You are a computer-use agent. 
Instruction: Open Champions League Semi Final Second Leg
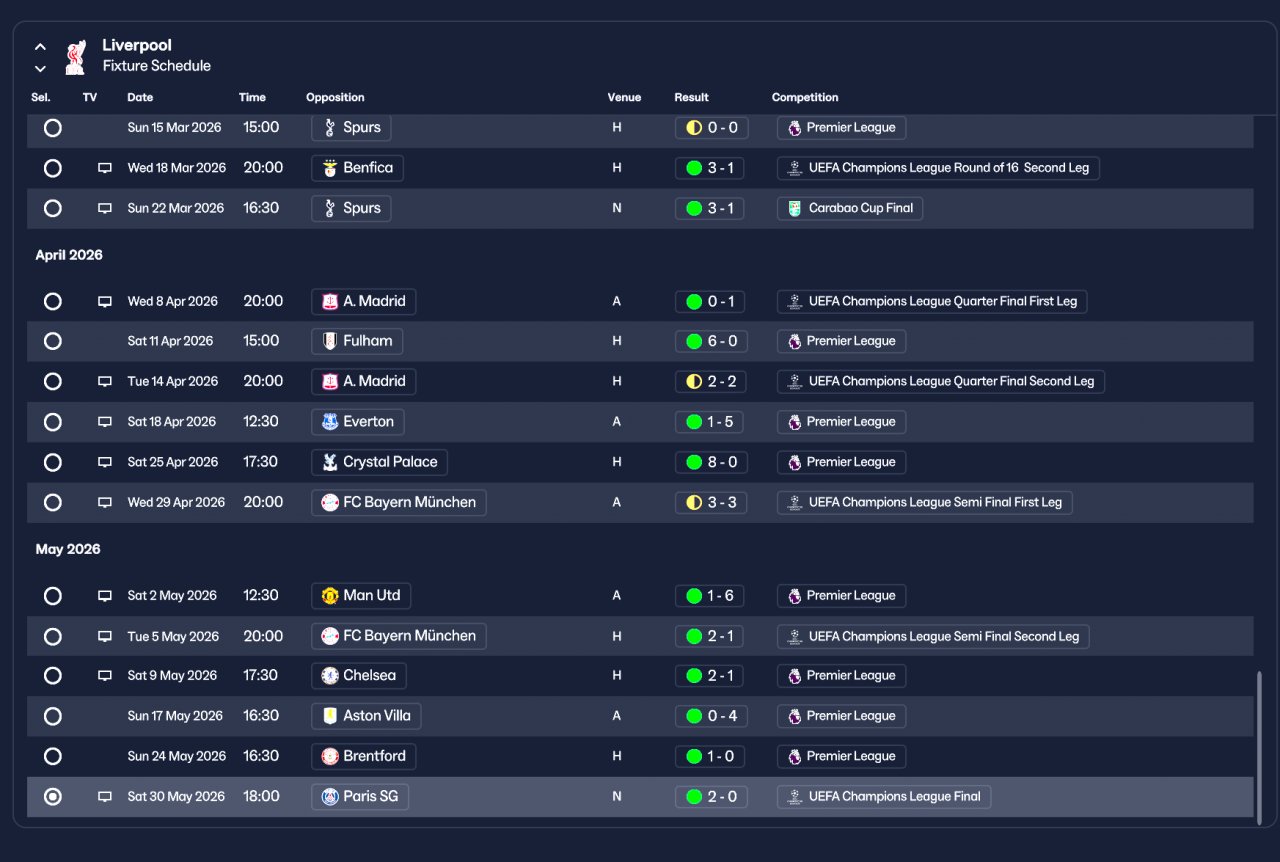pos(933,636)
